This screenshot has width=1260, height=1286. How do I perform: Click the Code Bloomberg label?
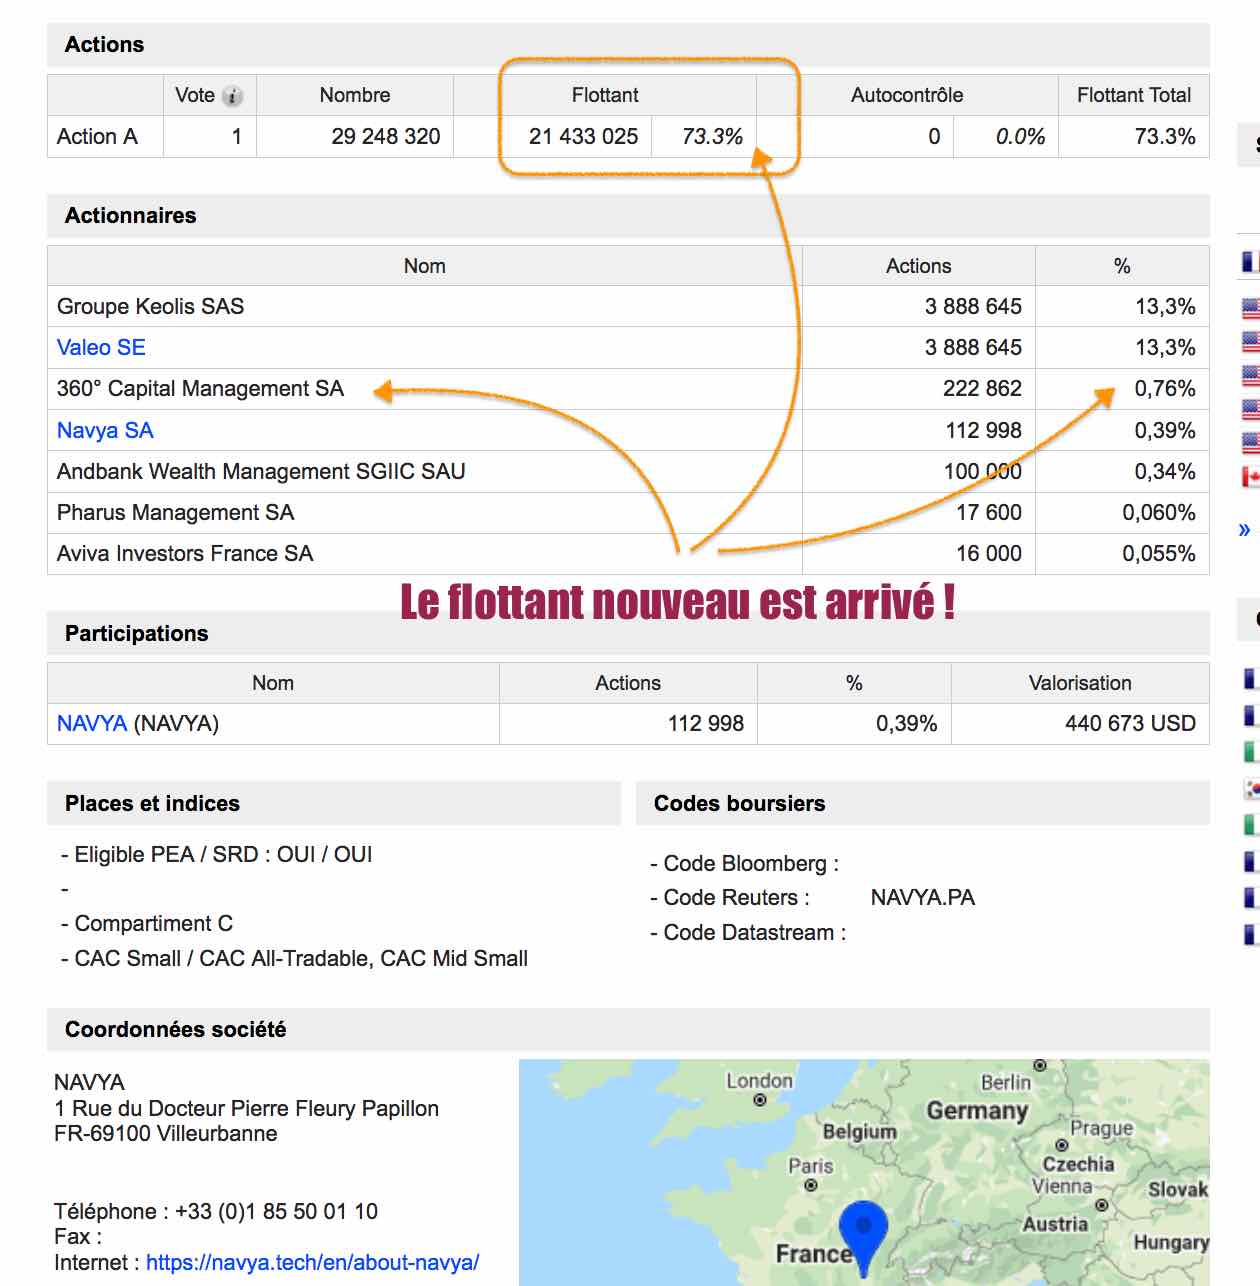tap(745, 864)
